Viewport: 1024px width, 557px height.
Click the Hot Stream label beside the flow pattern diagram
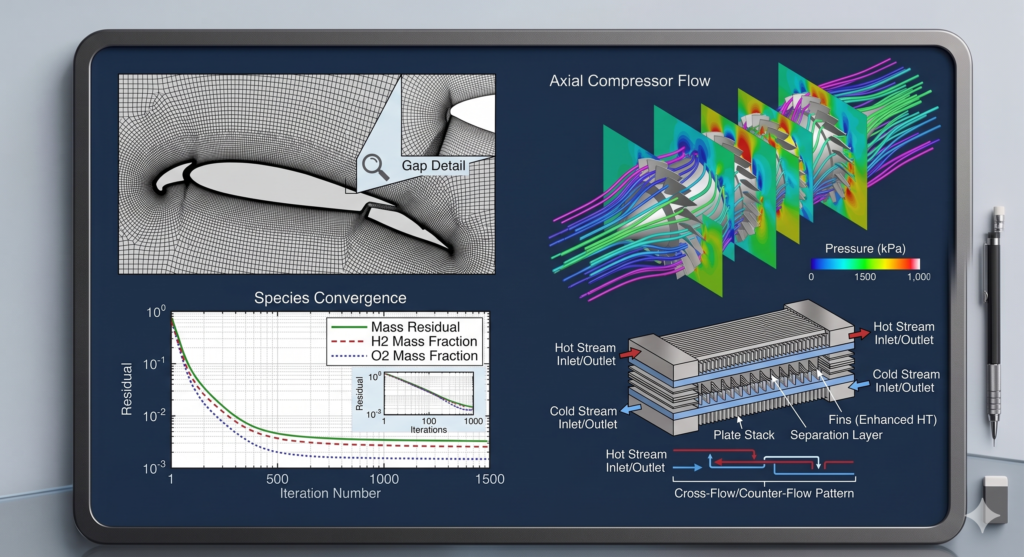[x=635, y=461]
